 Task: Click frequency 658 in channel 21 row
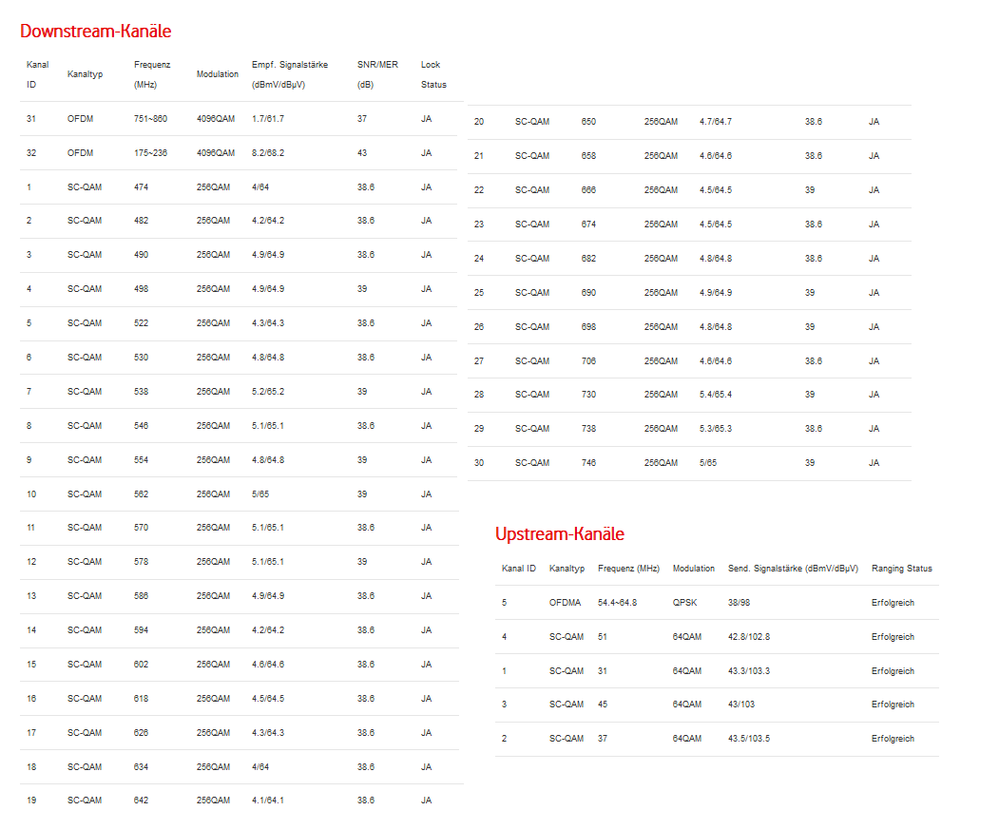tap(589, 155)
